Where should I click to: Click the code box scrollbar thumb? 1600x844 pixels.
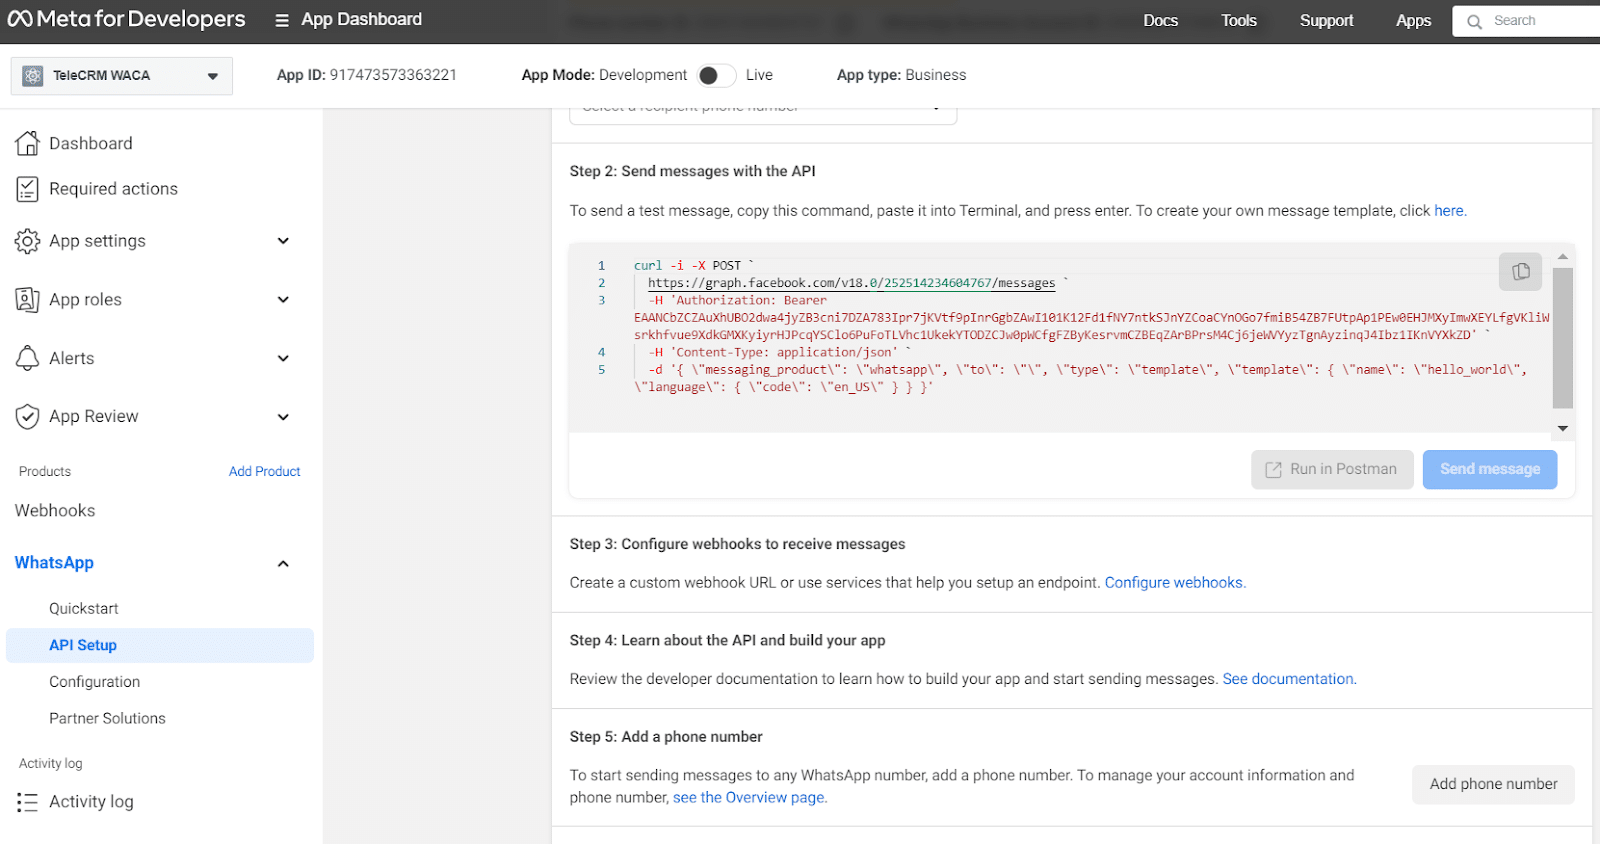[x=1562, y=338]
